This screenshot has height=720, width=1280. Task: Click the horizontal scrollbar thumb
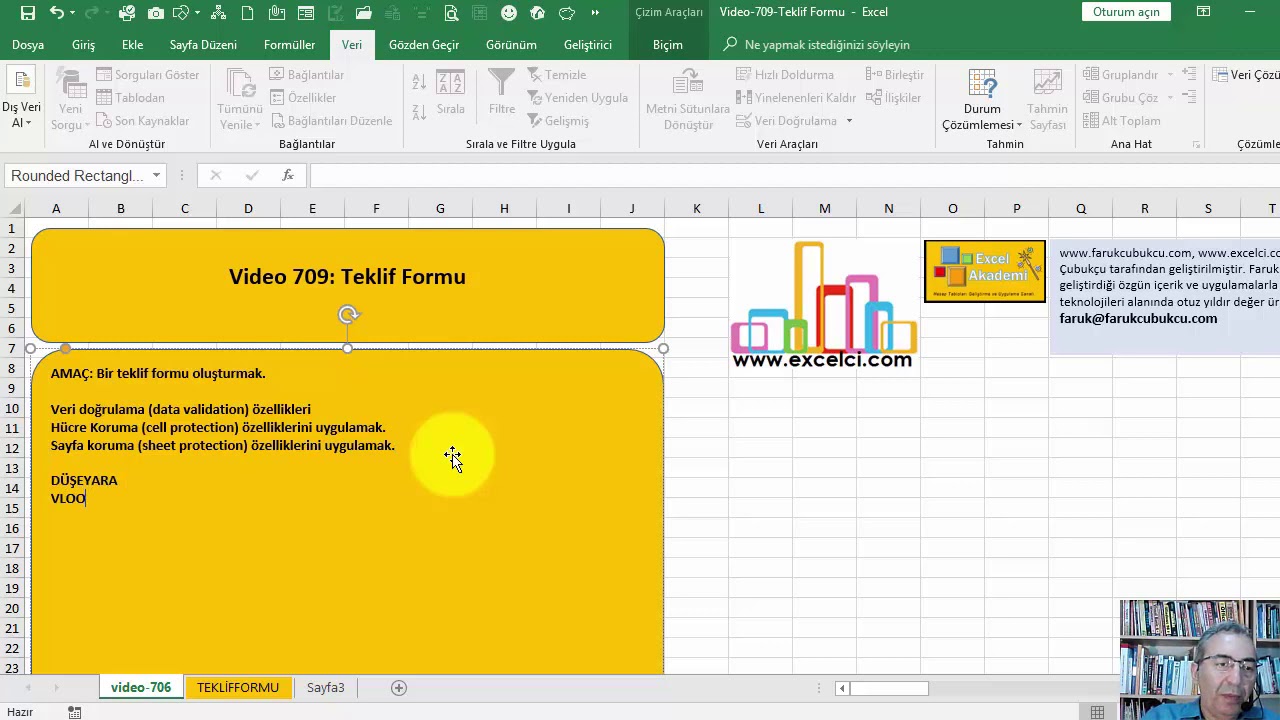coord(888,688)
